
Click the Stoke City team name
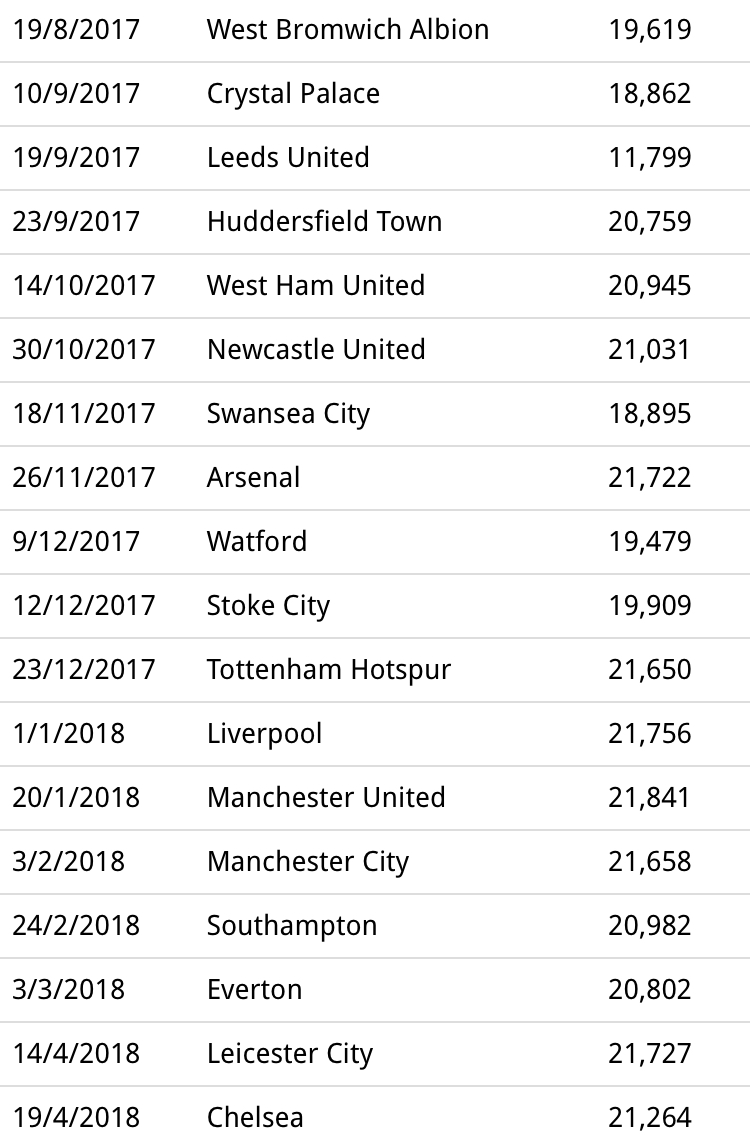click(x=268, y=606)
